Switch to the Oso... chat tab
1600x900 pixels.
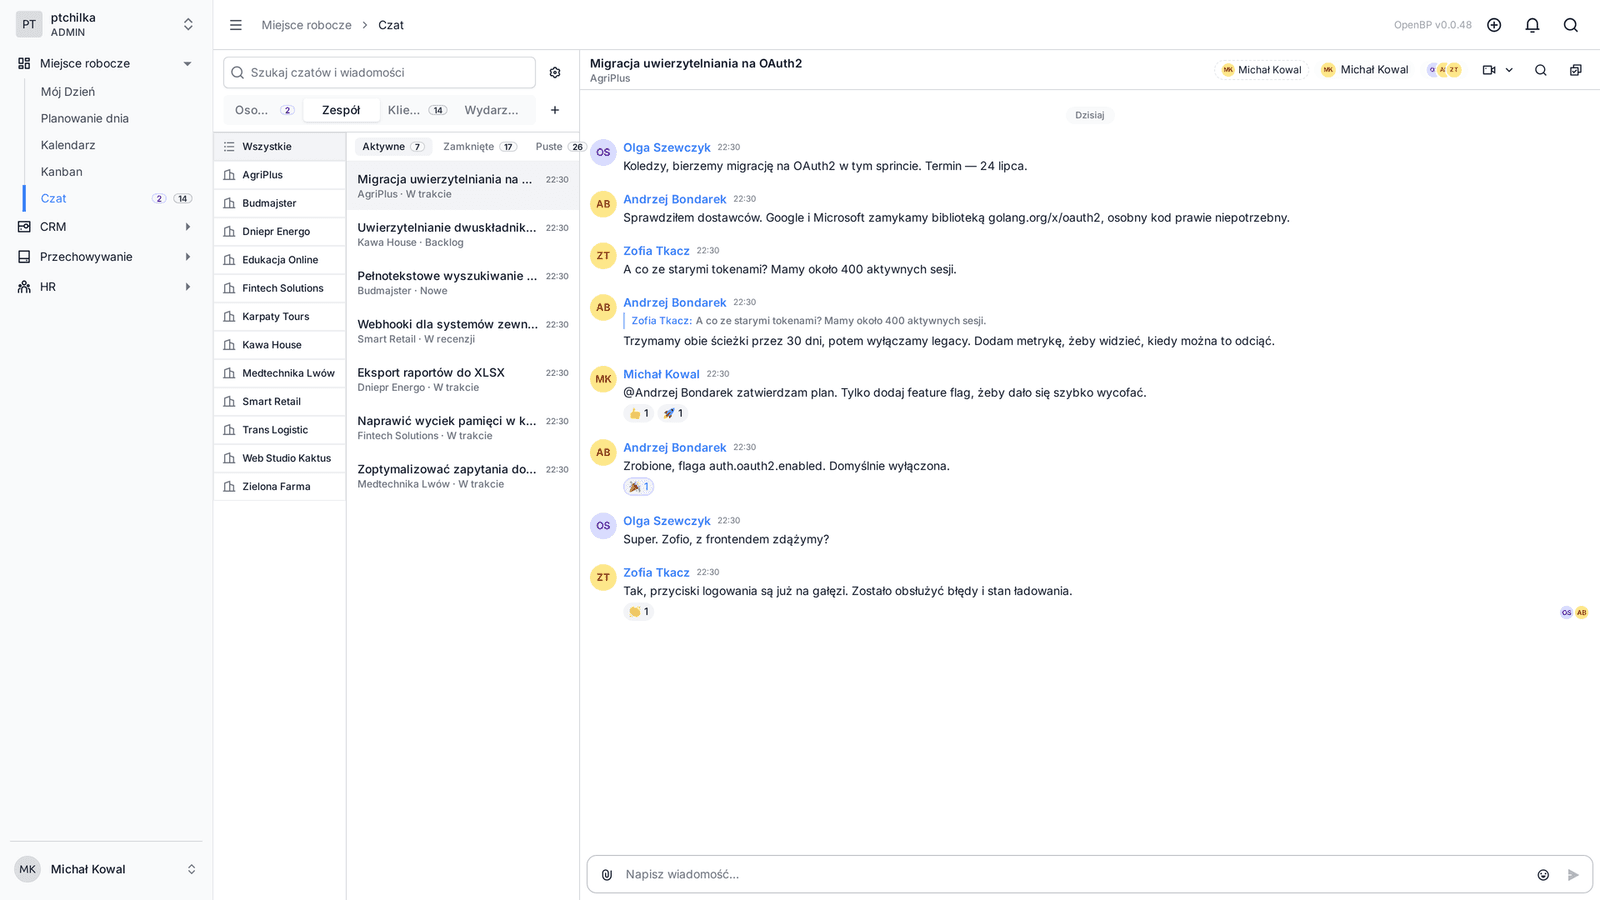[x=264, y=110]
